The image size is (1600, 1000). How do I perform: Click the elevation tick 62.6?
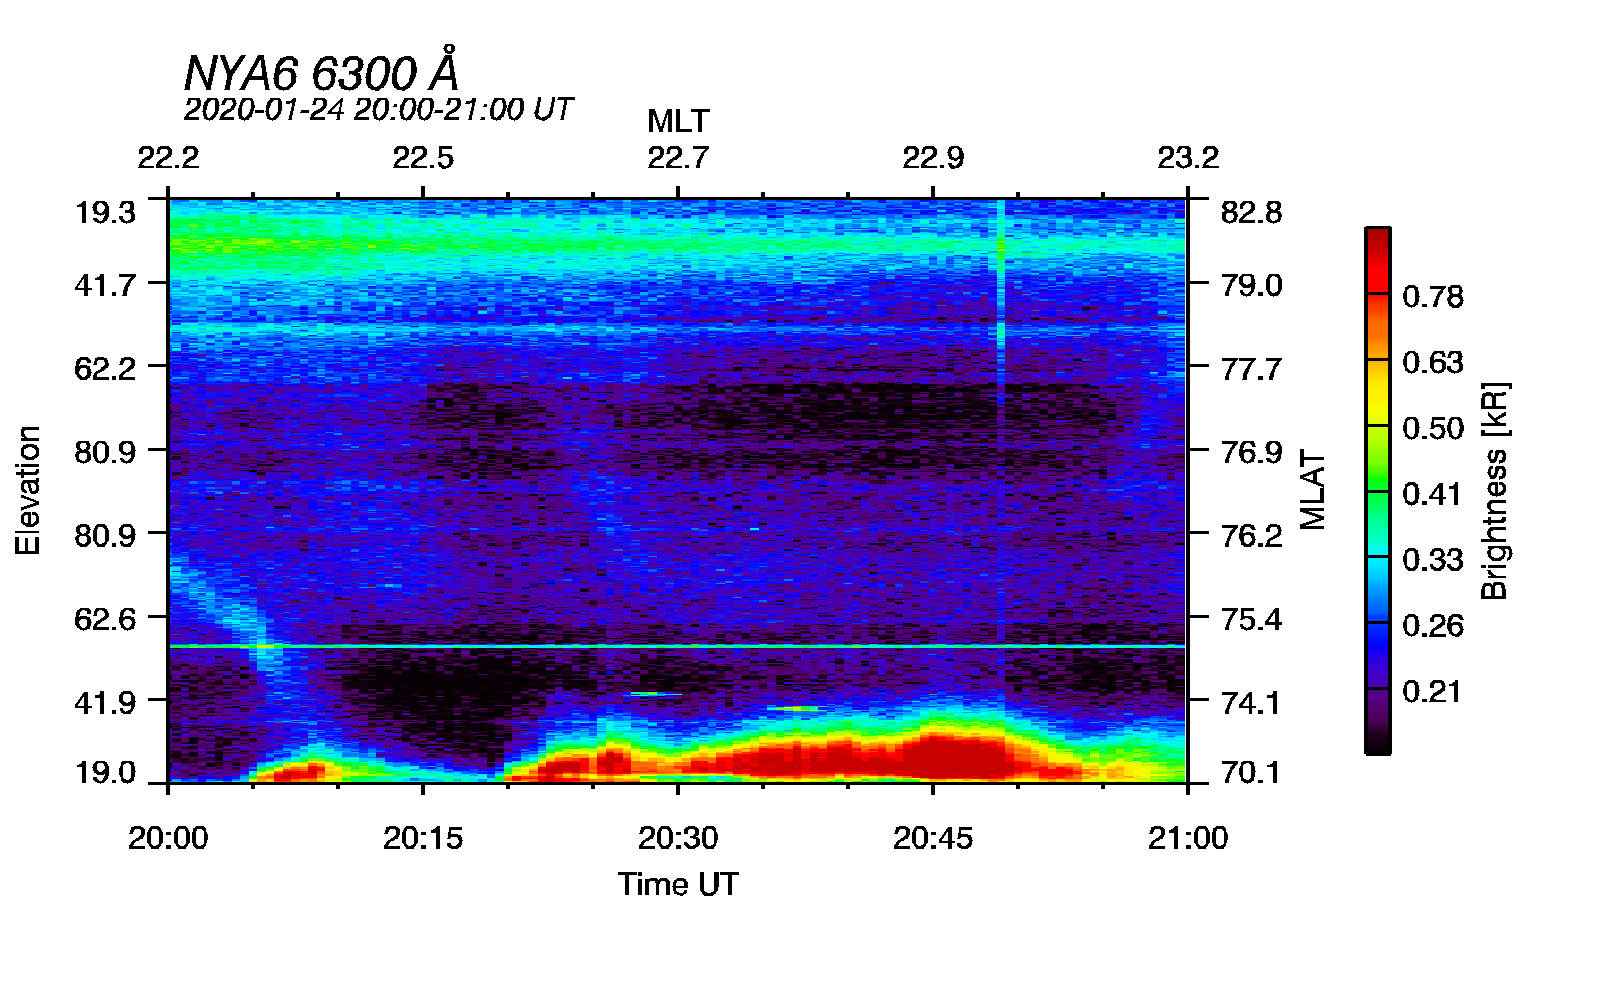pos(105,619)
